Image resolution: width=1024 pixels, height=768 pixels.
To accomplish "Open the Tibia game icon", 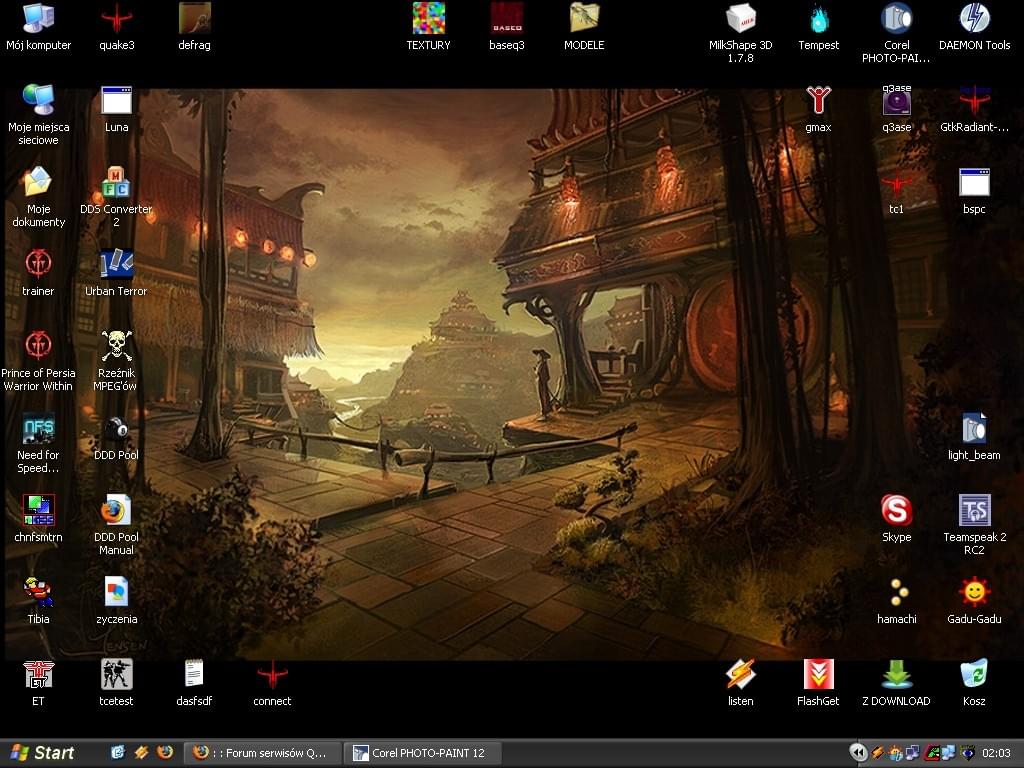I will 38,593.
